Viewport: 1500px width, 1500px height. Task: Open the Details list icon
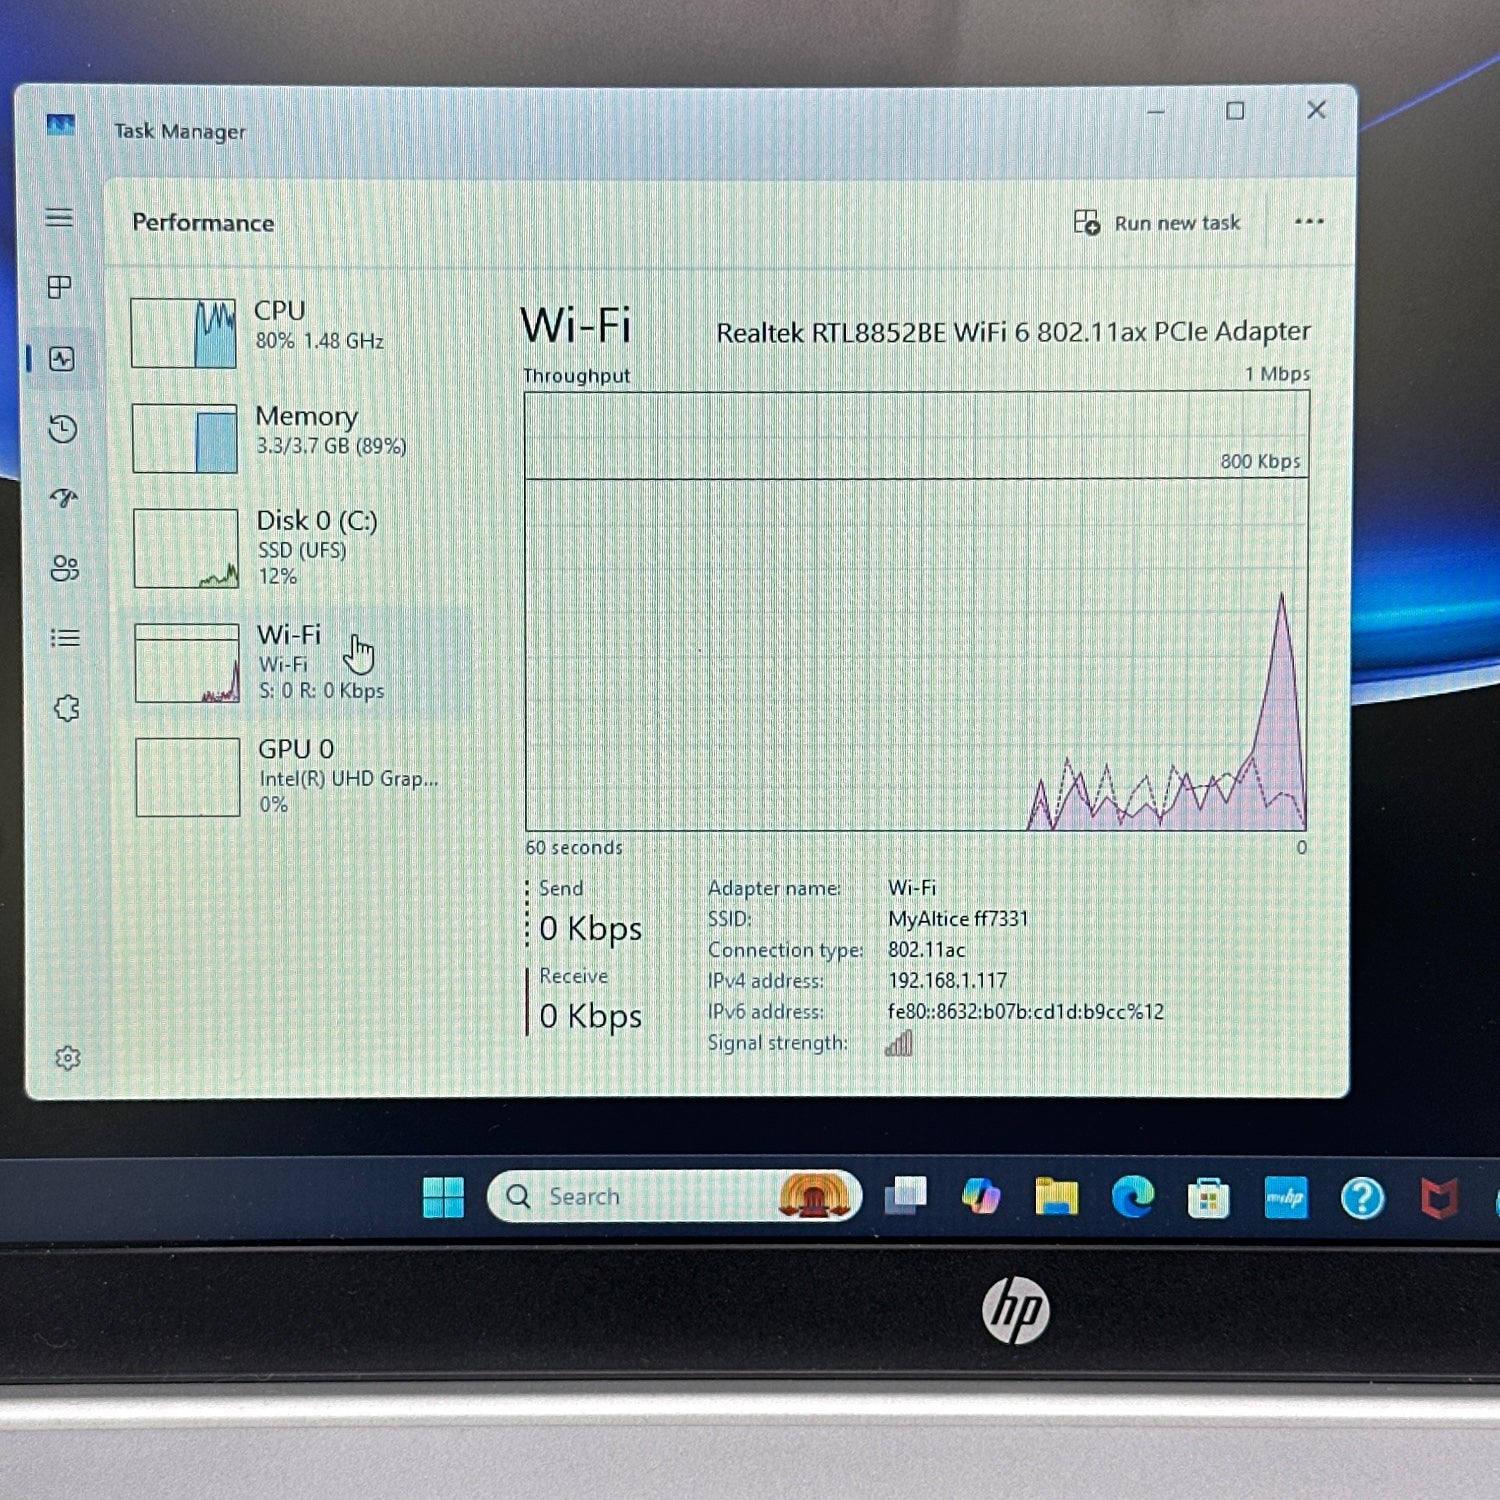(x=65, y=637)
